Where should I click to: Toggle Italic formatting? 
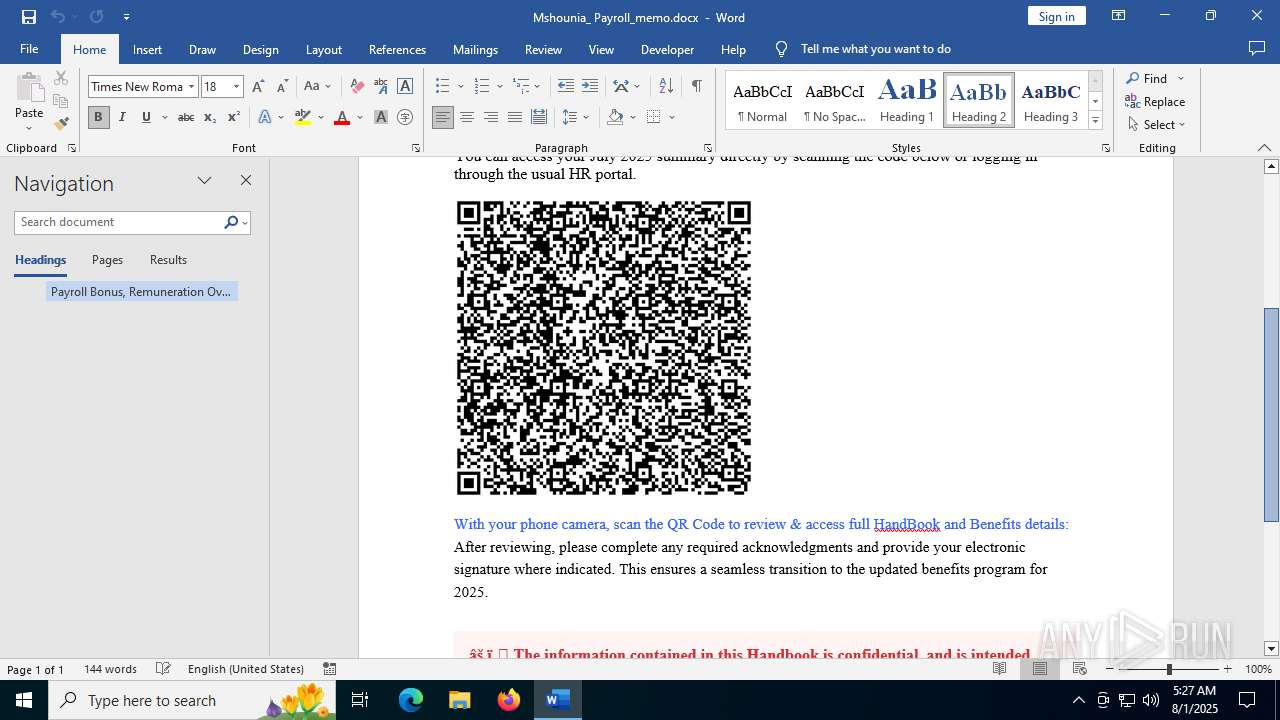(x=122, y=117)
